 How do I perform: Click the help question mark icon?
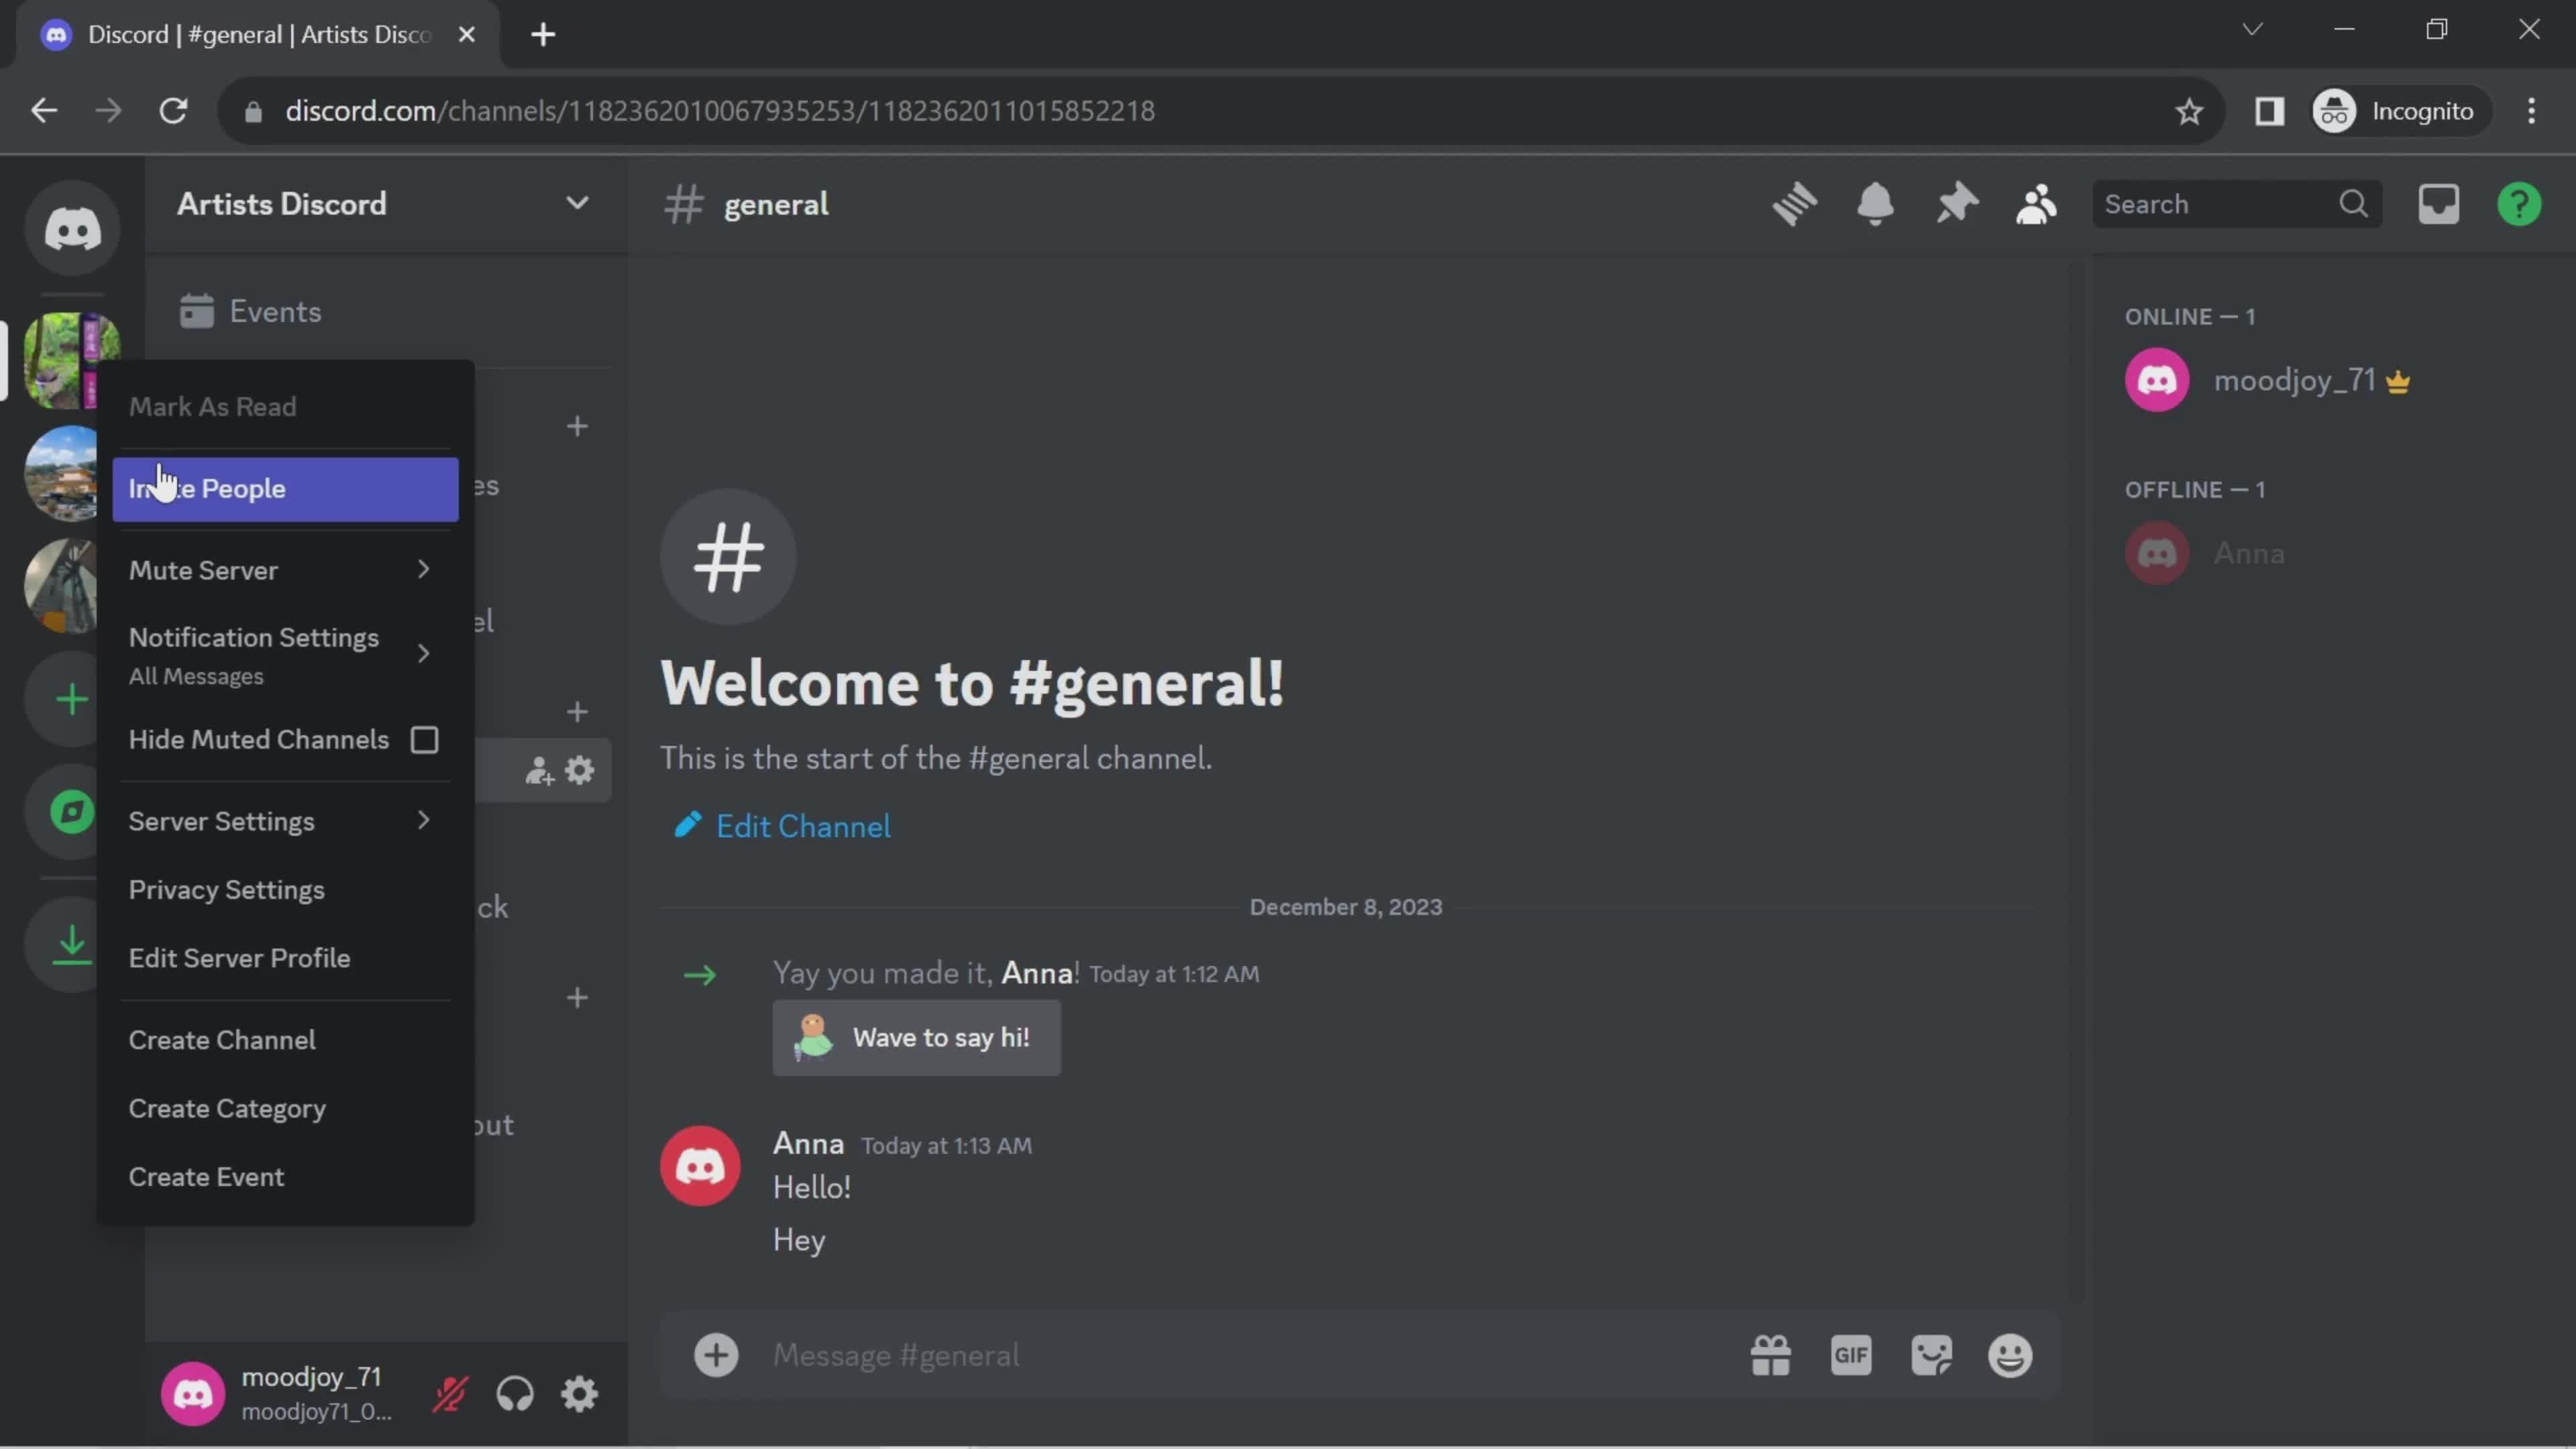click(2520, 203)
